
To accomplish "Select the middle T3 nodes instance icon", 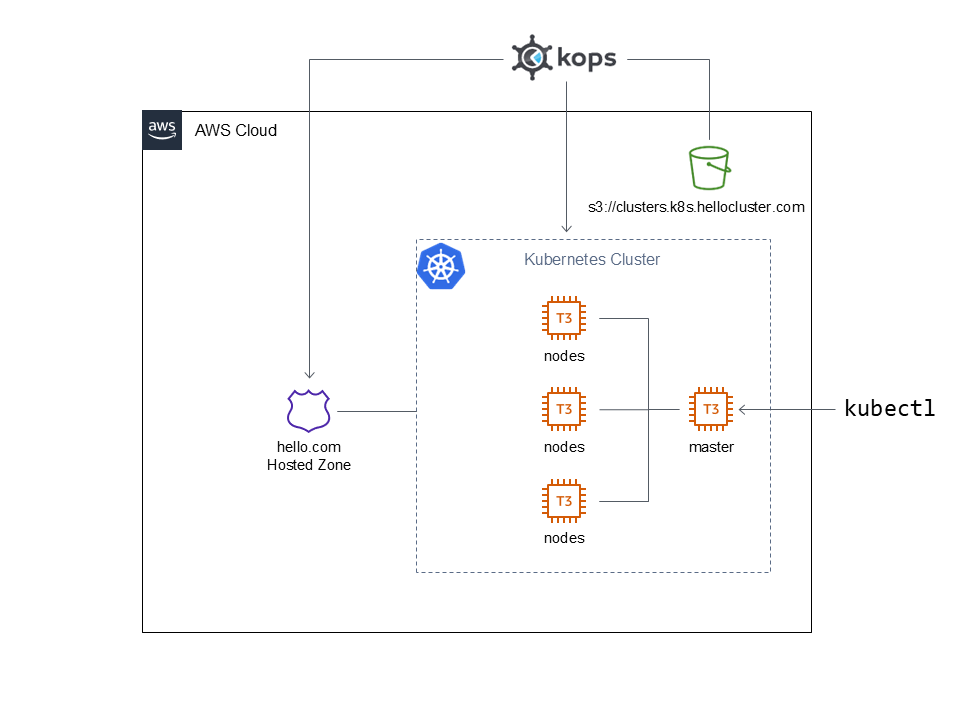I will [564, 409].
